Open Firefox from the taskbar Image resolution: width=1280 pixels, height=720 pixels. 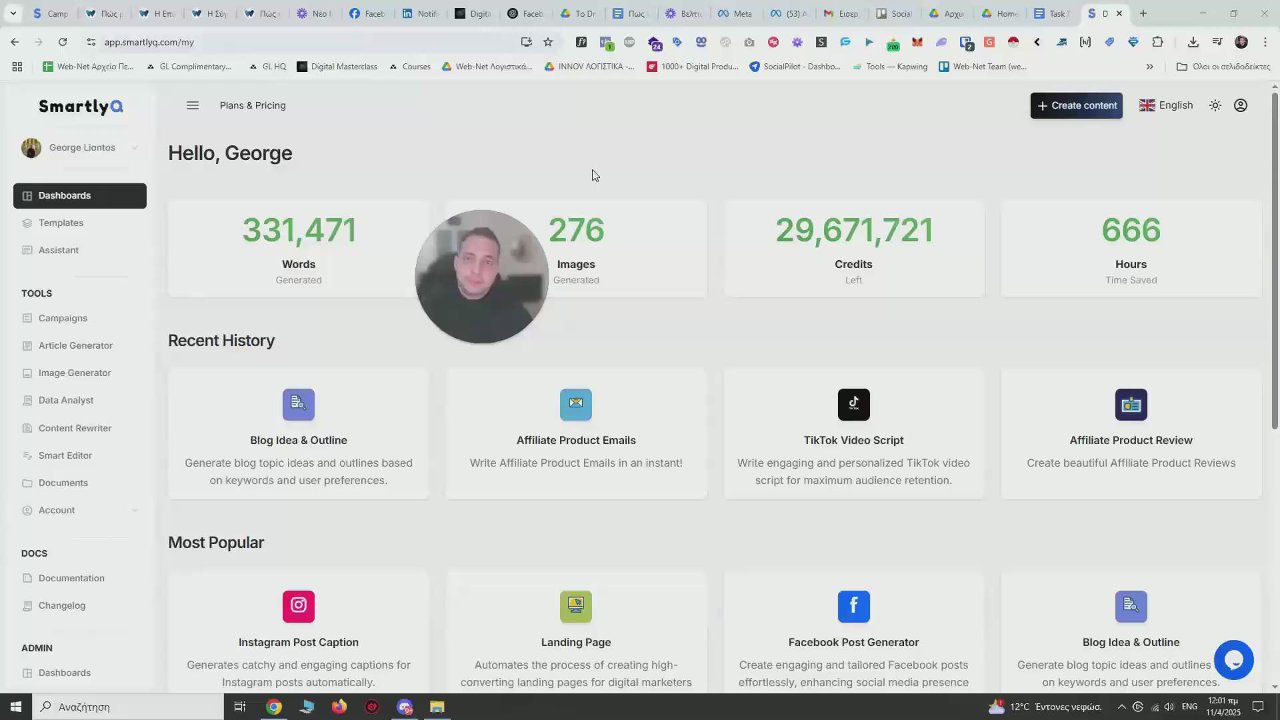pos(339,707)
